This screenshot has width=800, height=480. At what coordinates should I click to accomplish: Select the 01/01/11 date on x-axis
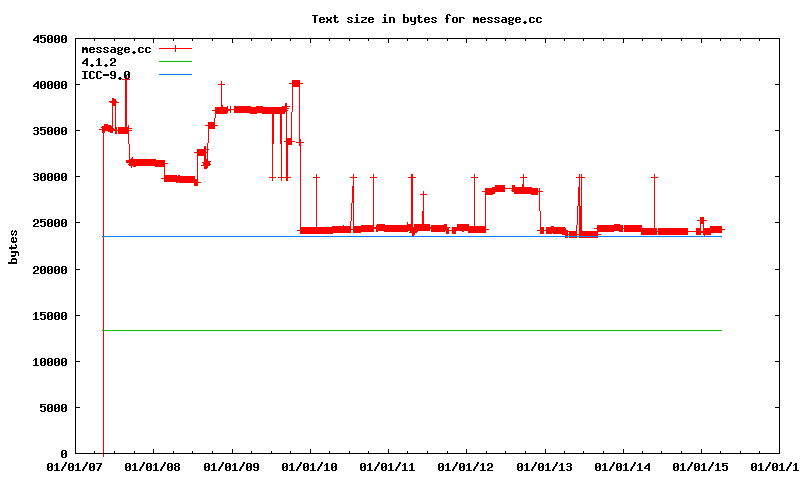(x=388, y=467)
